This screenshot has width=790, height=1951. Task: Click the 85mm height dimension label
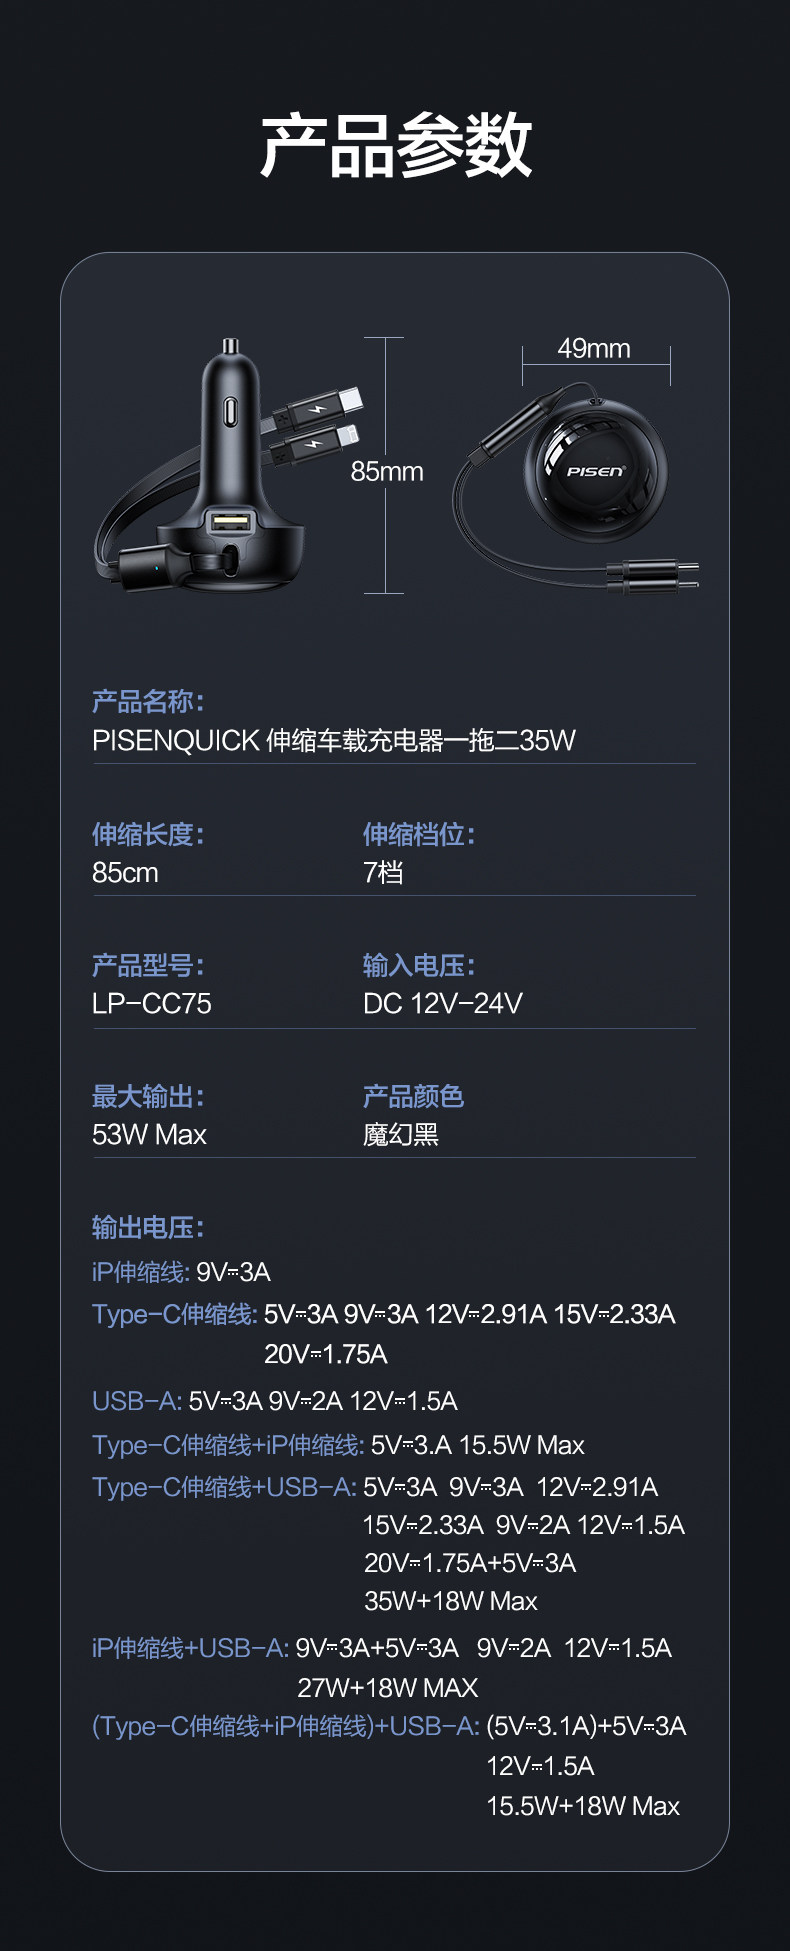(387, 472)
